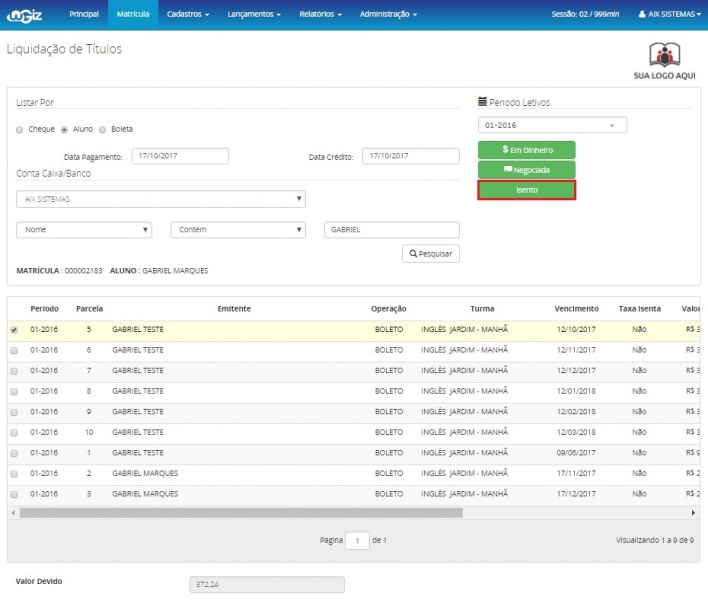Select the Boleta radio option
The image size is (708, 600).
point(102,129)
